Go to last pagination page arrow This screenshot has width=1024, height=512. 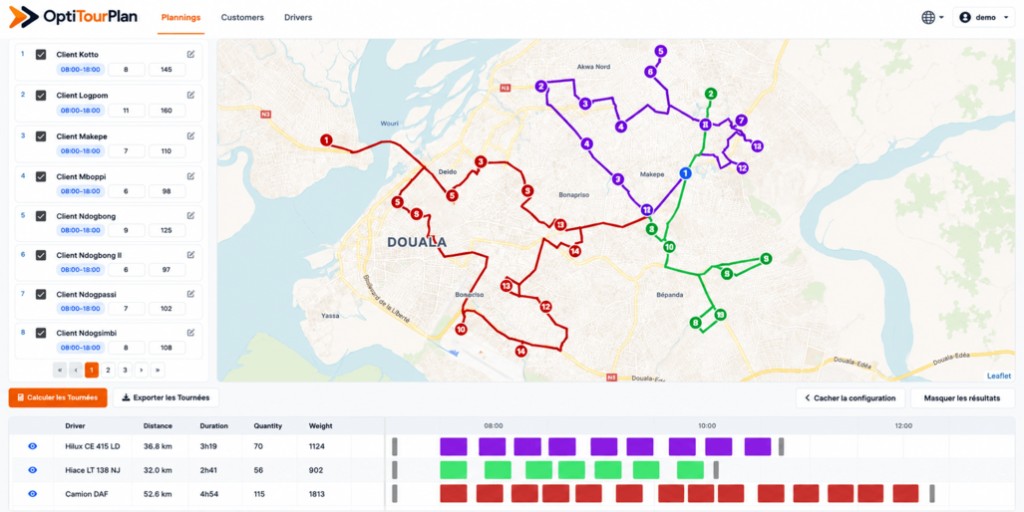[x=157, y=370]
